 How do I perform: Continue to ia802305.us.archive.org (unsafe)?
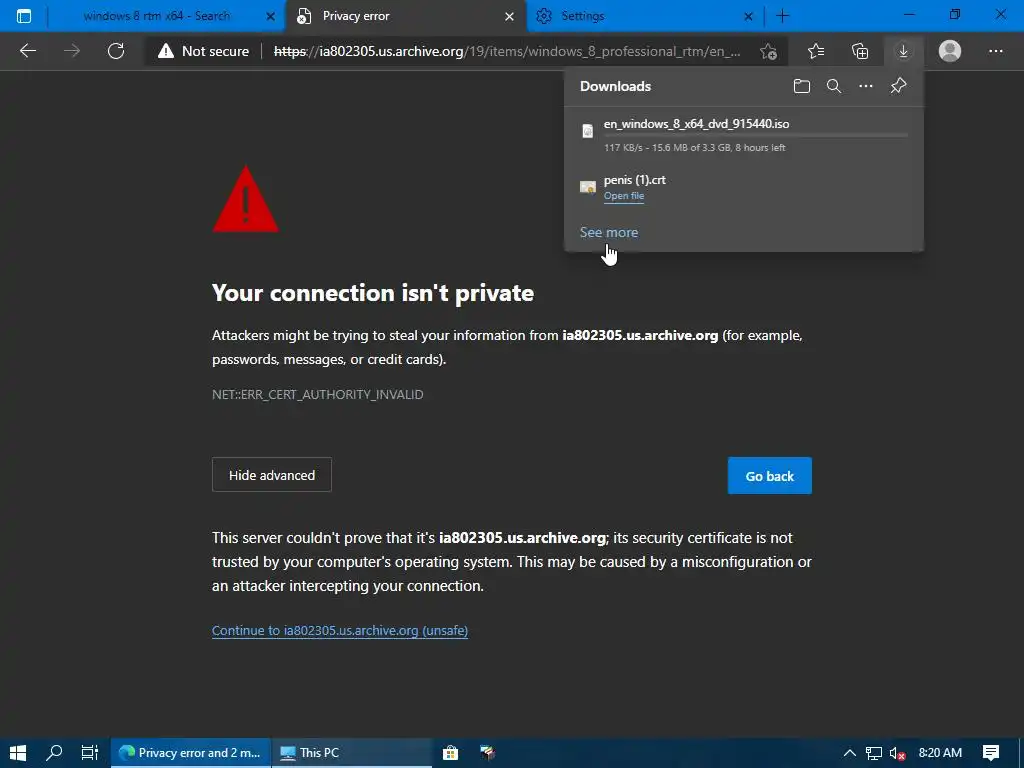340,631
